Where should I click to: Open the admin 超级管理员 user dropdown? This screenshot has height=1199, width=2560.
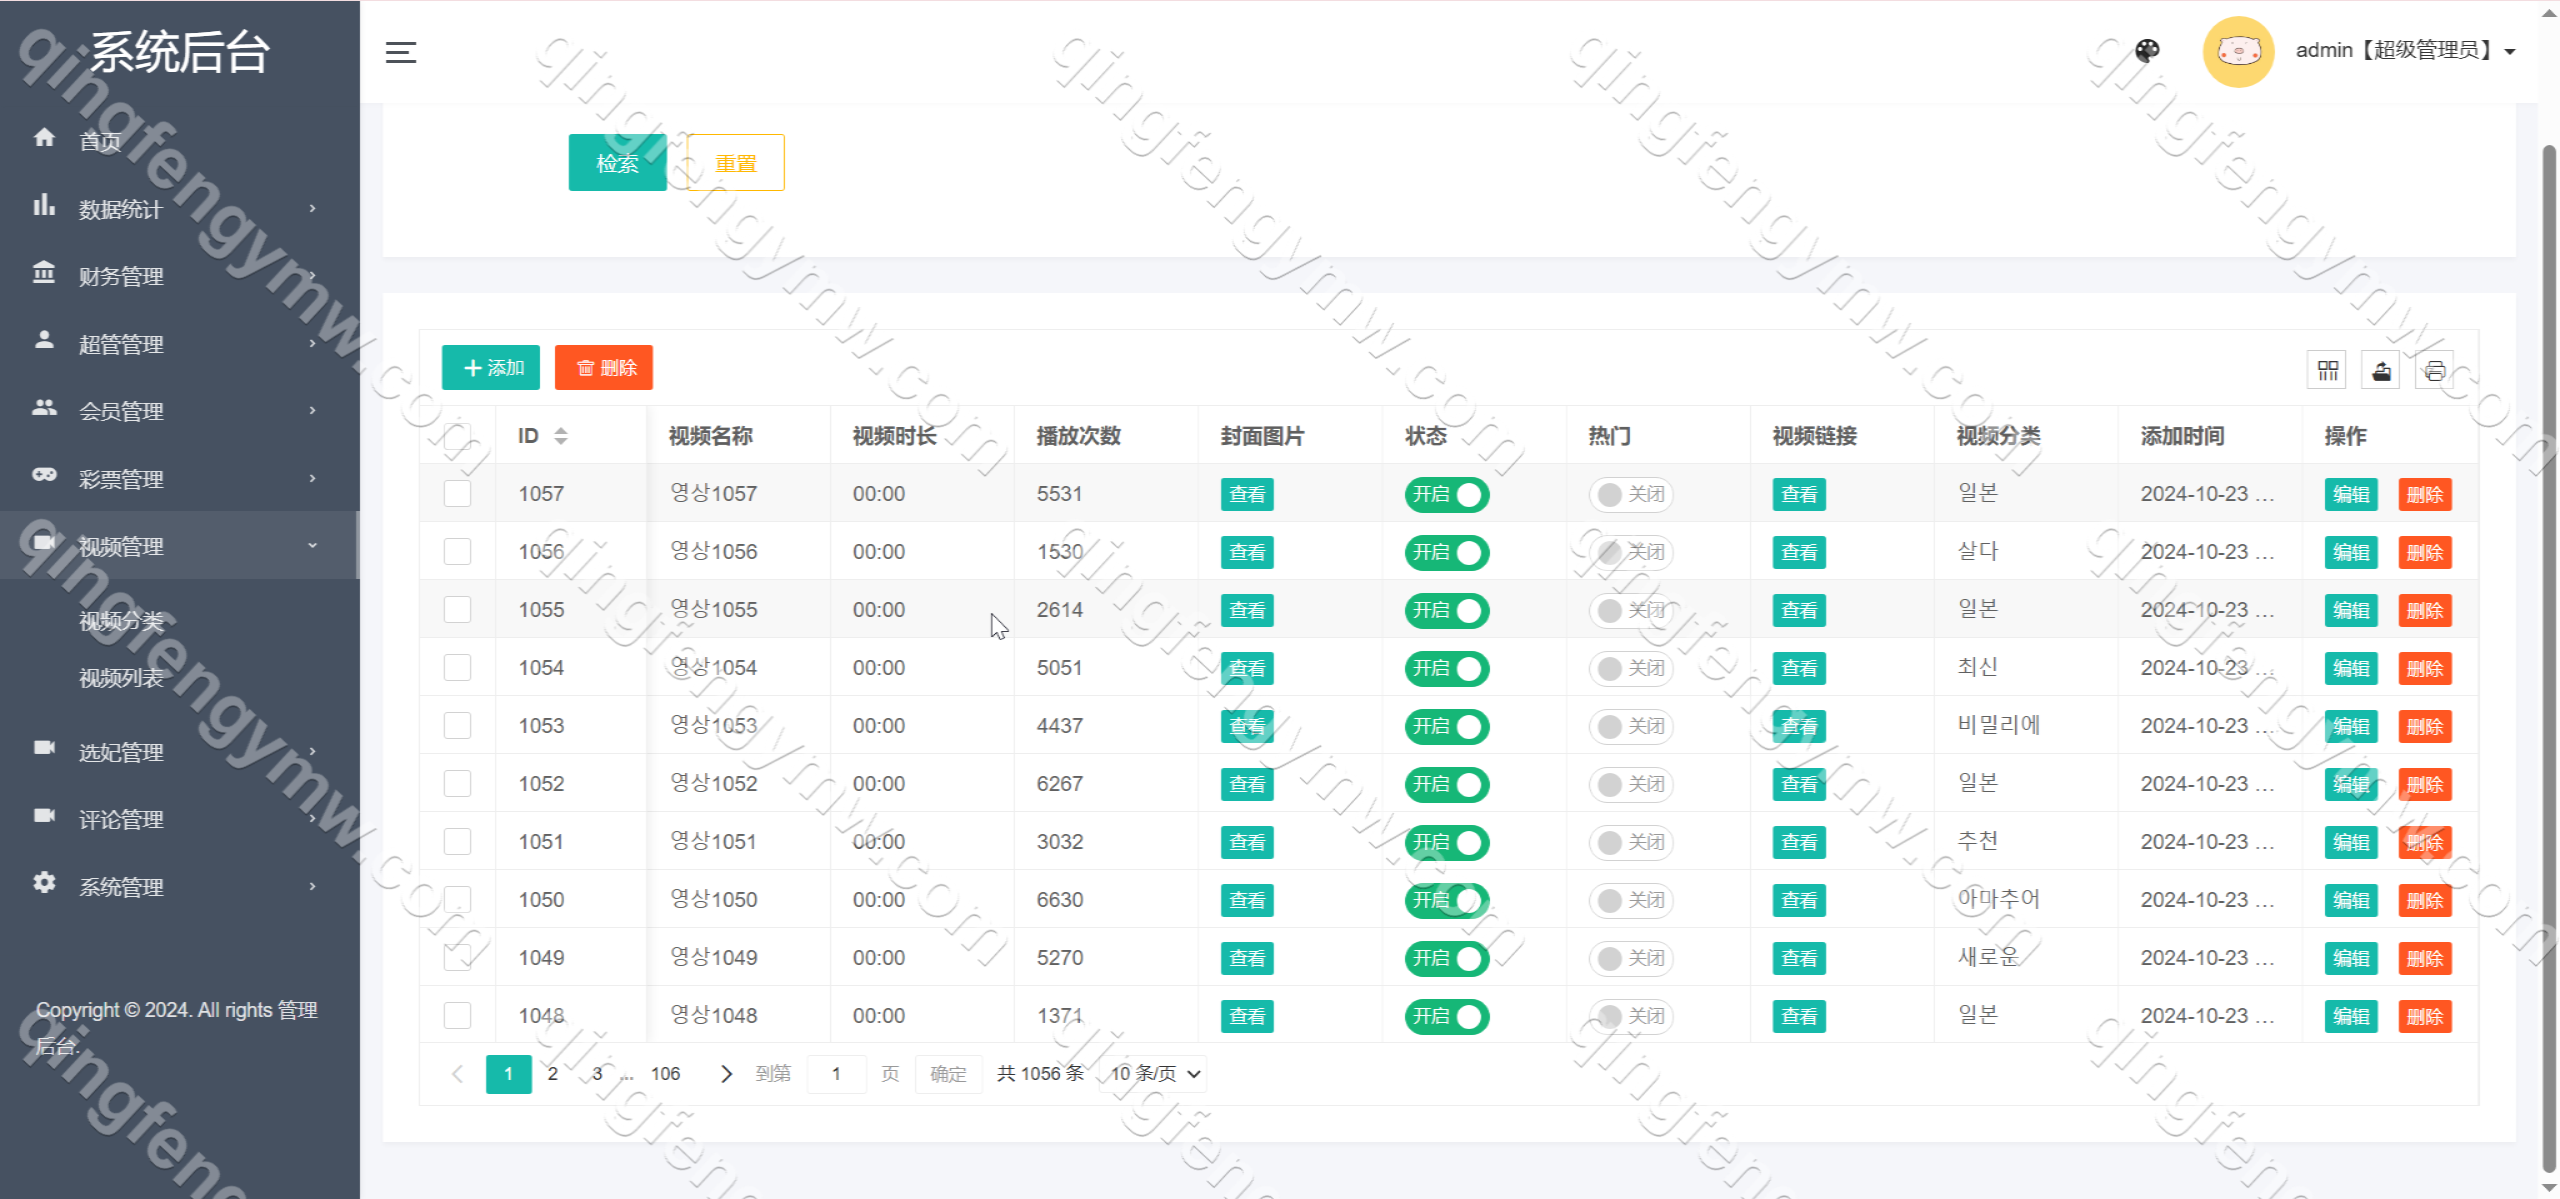pos(2405,50)
